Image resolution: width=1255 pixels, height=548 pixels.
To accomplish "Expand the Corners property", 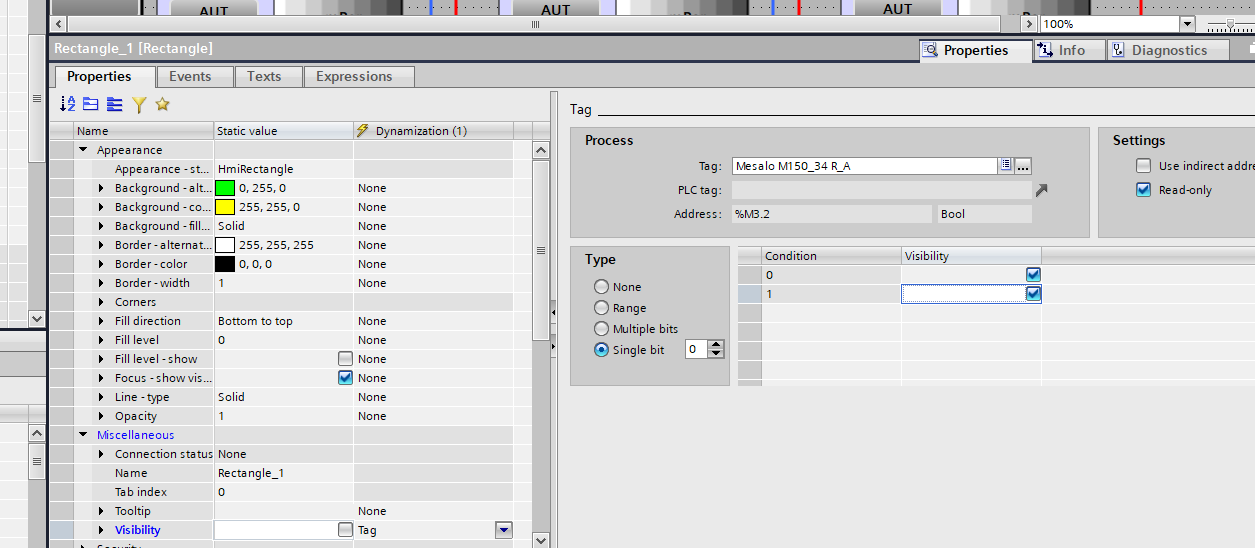I will pyautogui.click(x=101, y=302).
